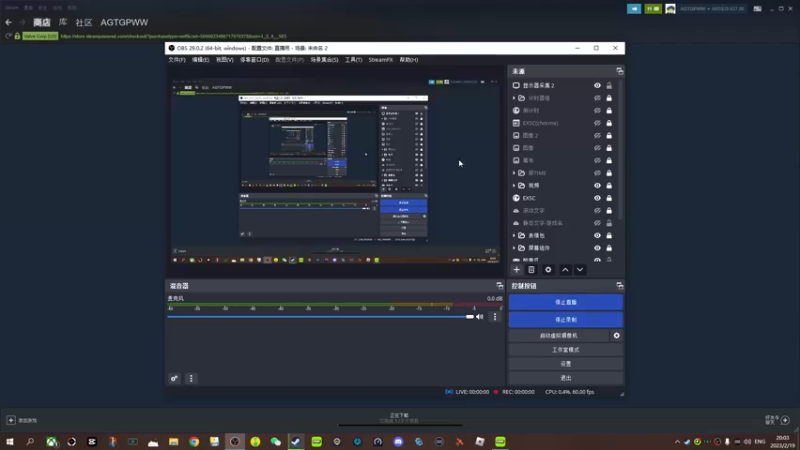Open OBS 帮助(H) menu

click(409, 60)
